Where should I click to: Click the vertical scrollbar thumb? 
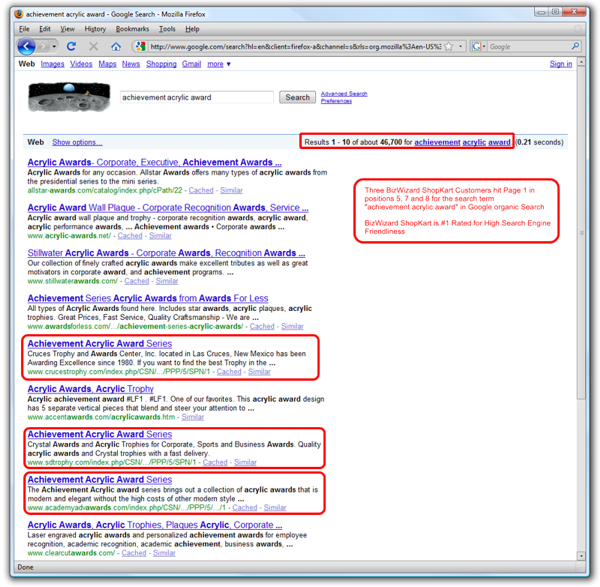click(x=581, y=233)
